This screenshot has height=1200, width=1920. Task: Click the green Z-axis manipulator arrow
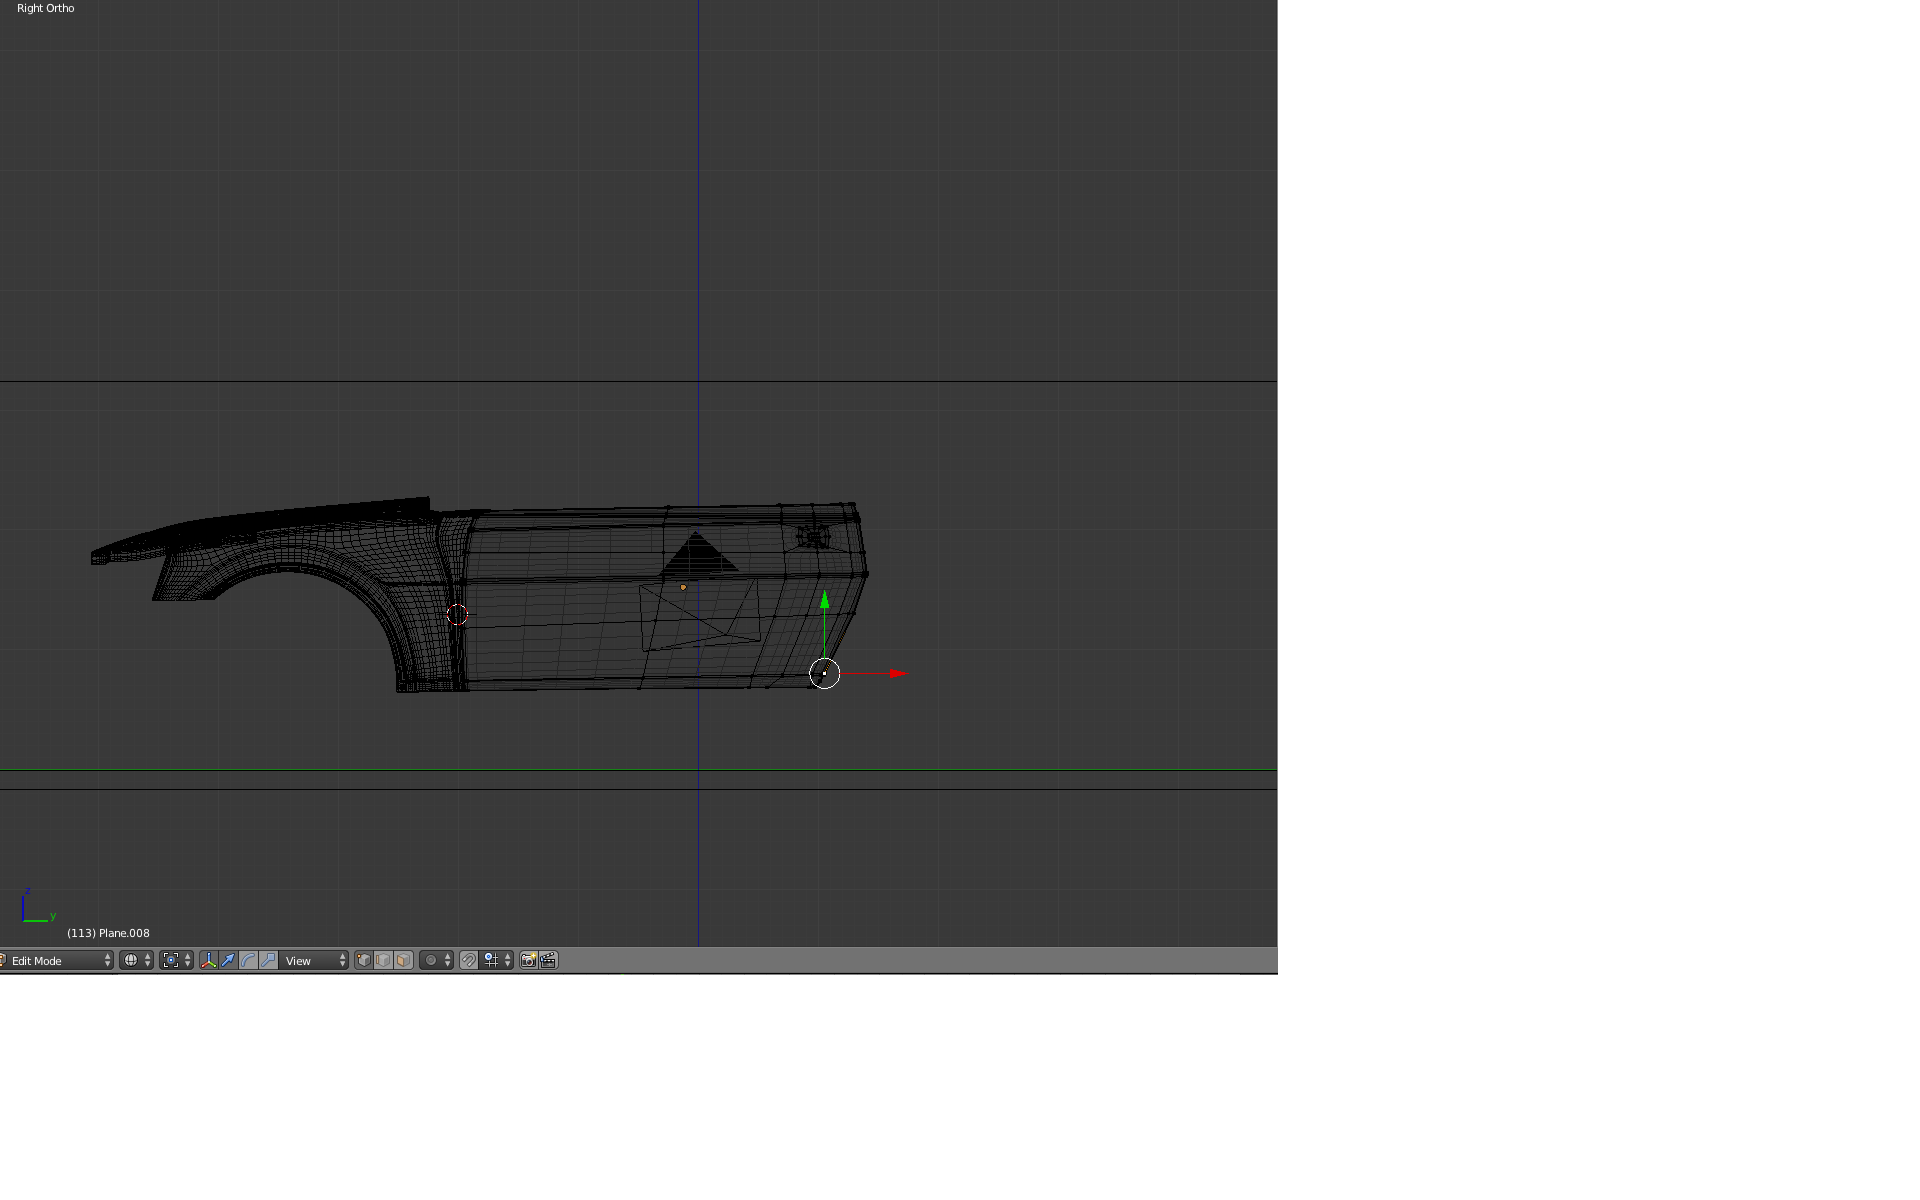[x=824, y=601]
